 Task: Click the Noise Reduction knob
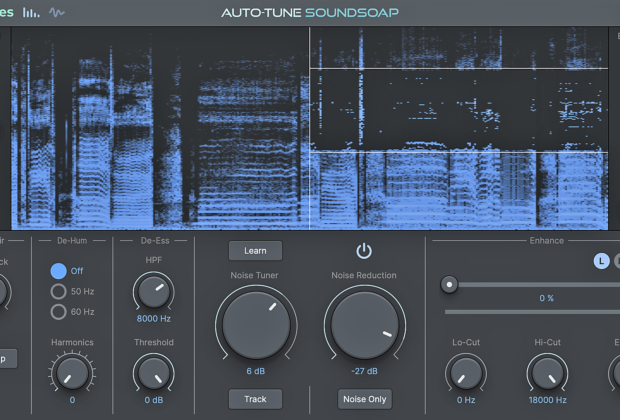click(x=365, y=325)
